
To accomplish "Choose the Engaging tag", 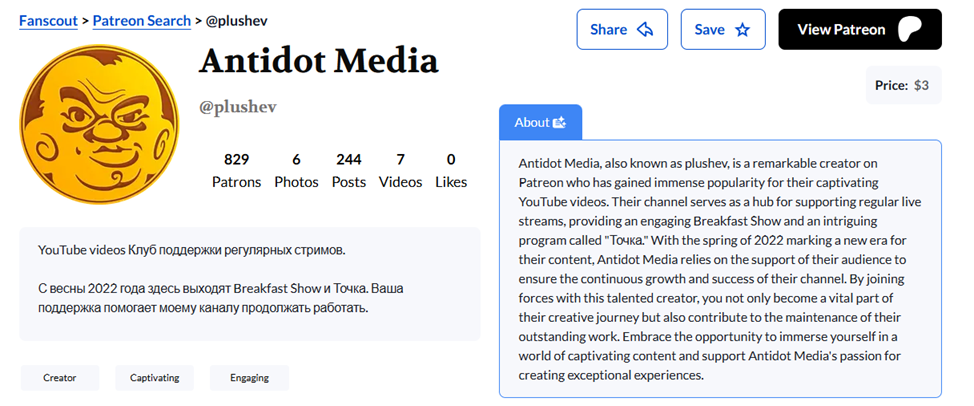I will (x=249, y=378).
